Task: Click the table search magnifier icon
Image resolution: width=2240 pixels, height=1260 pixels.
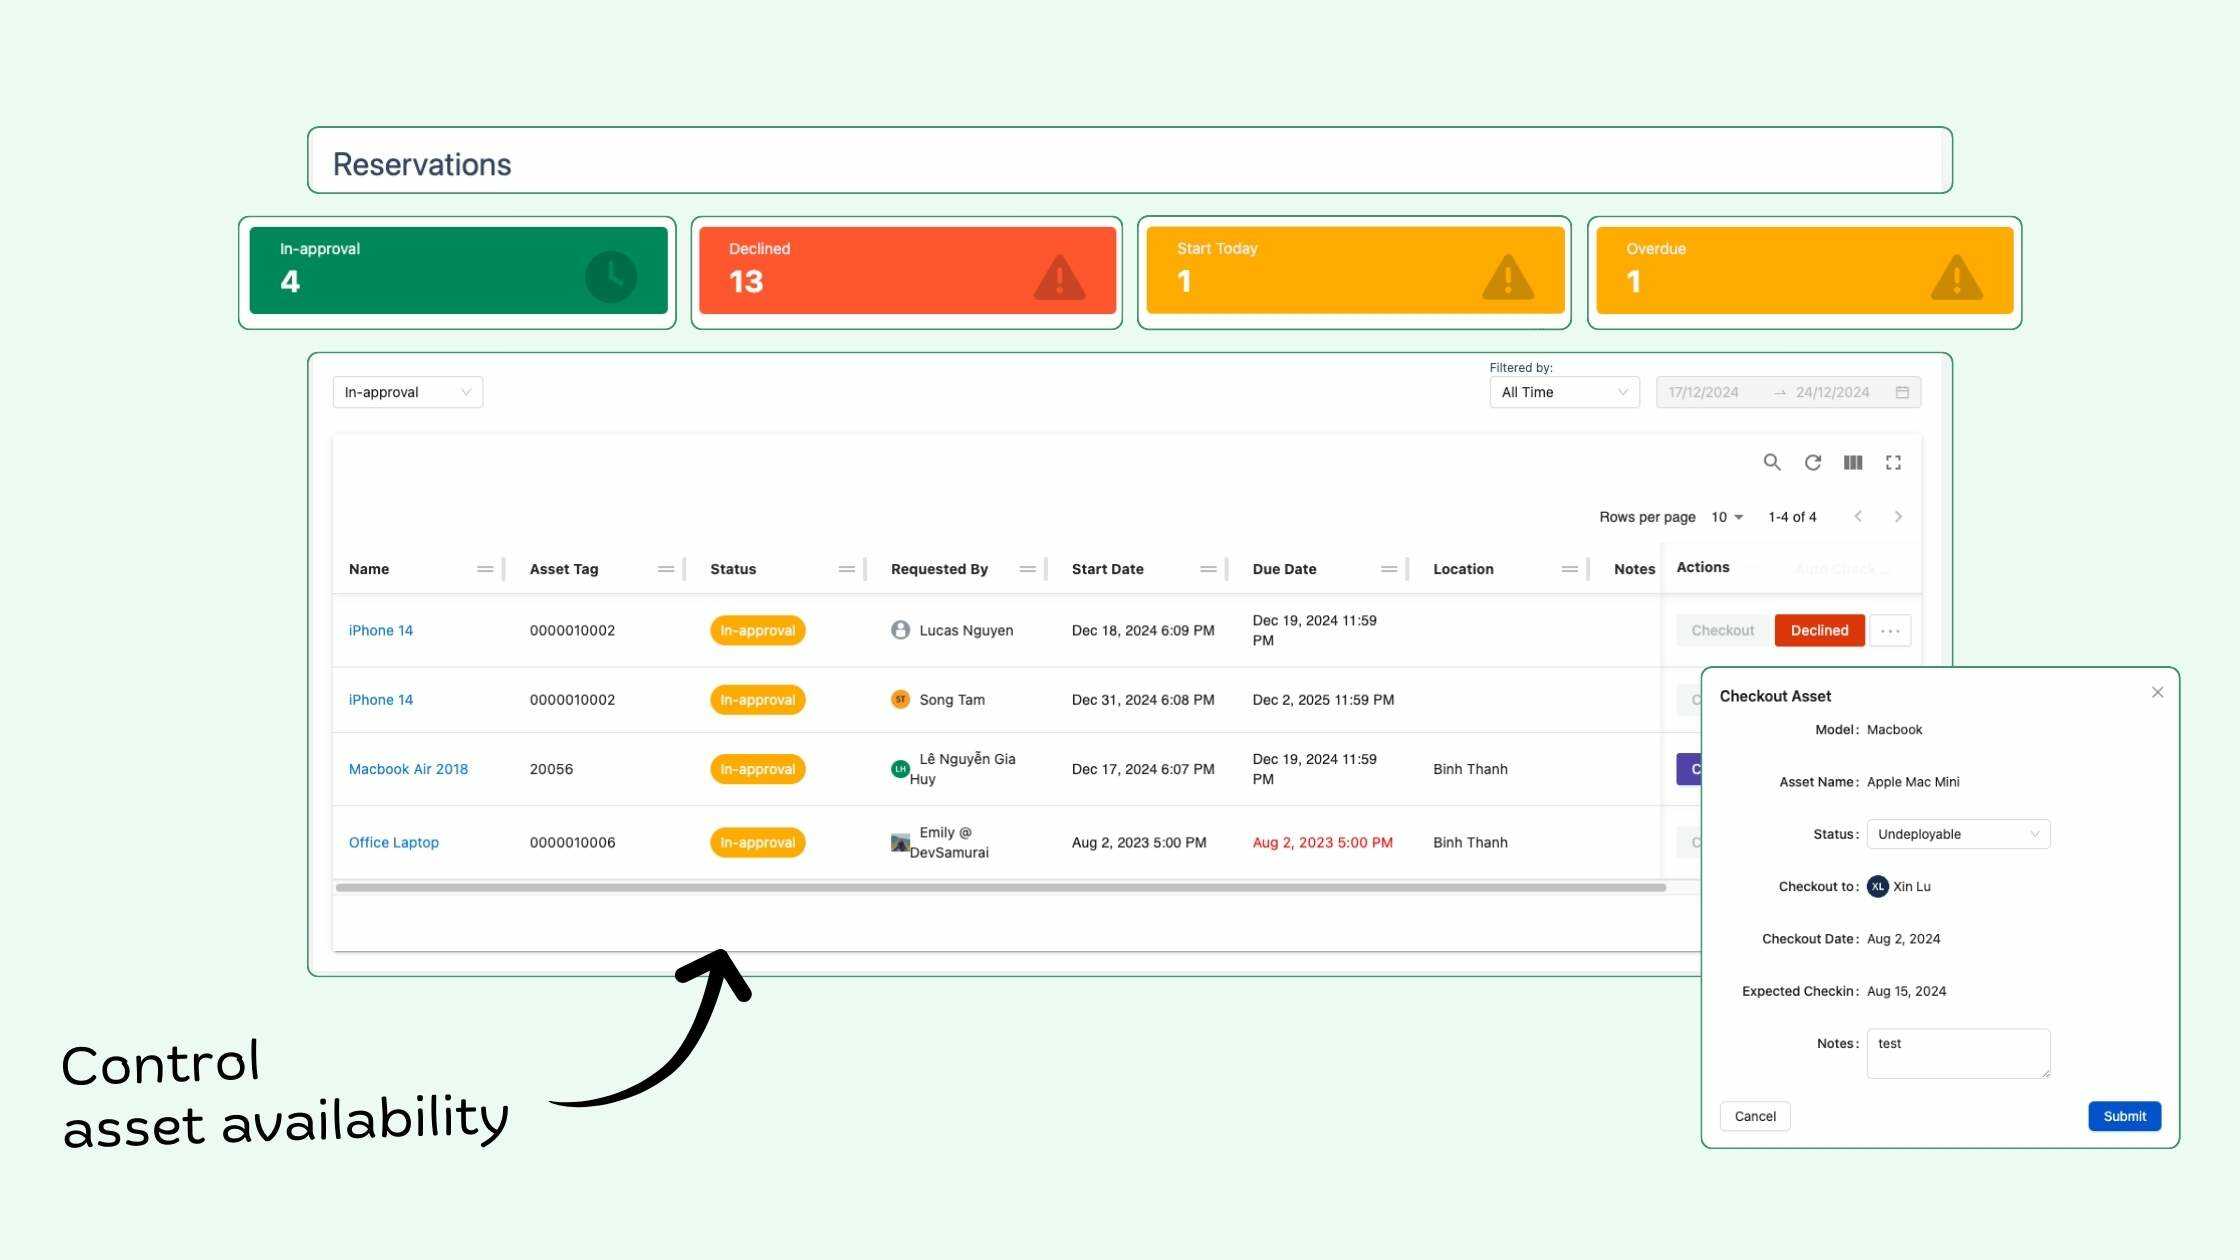Action: pos(1771,462)
